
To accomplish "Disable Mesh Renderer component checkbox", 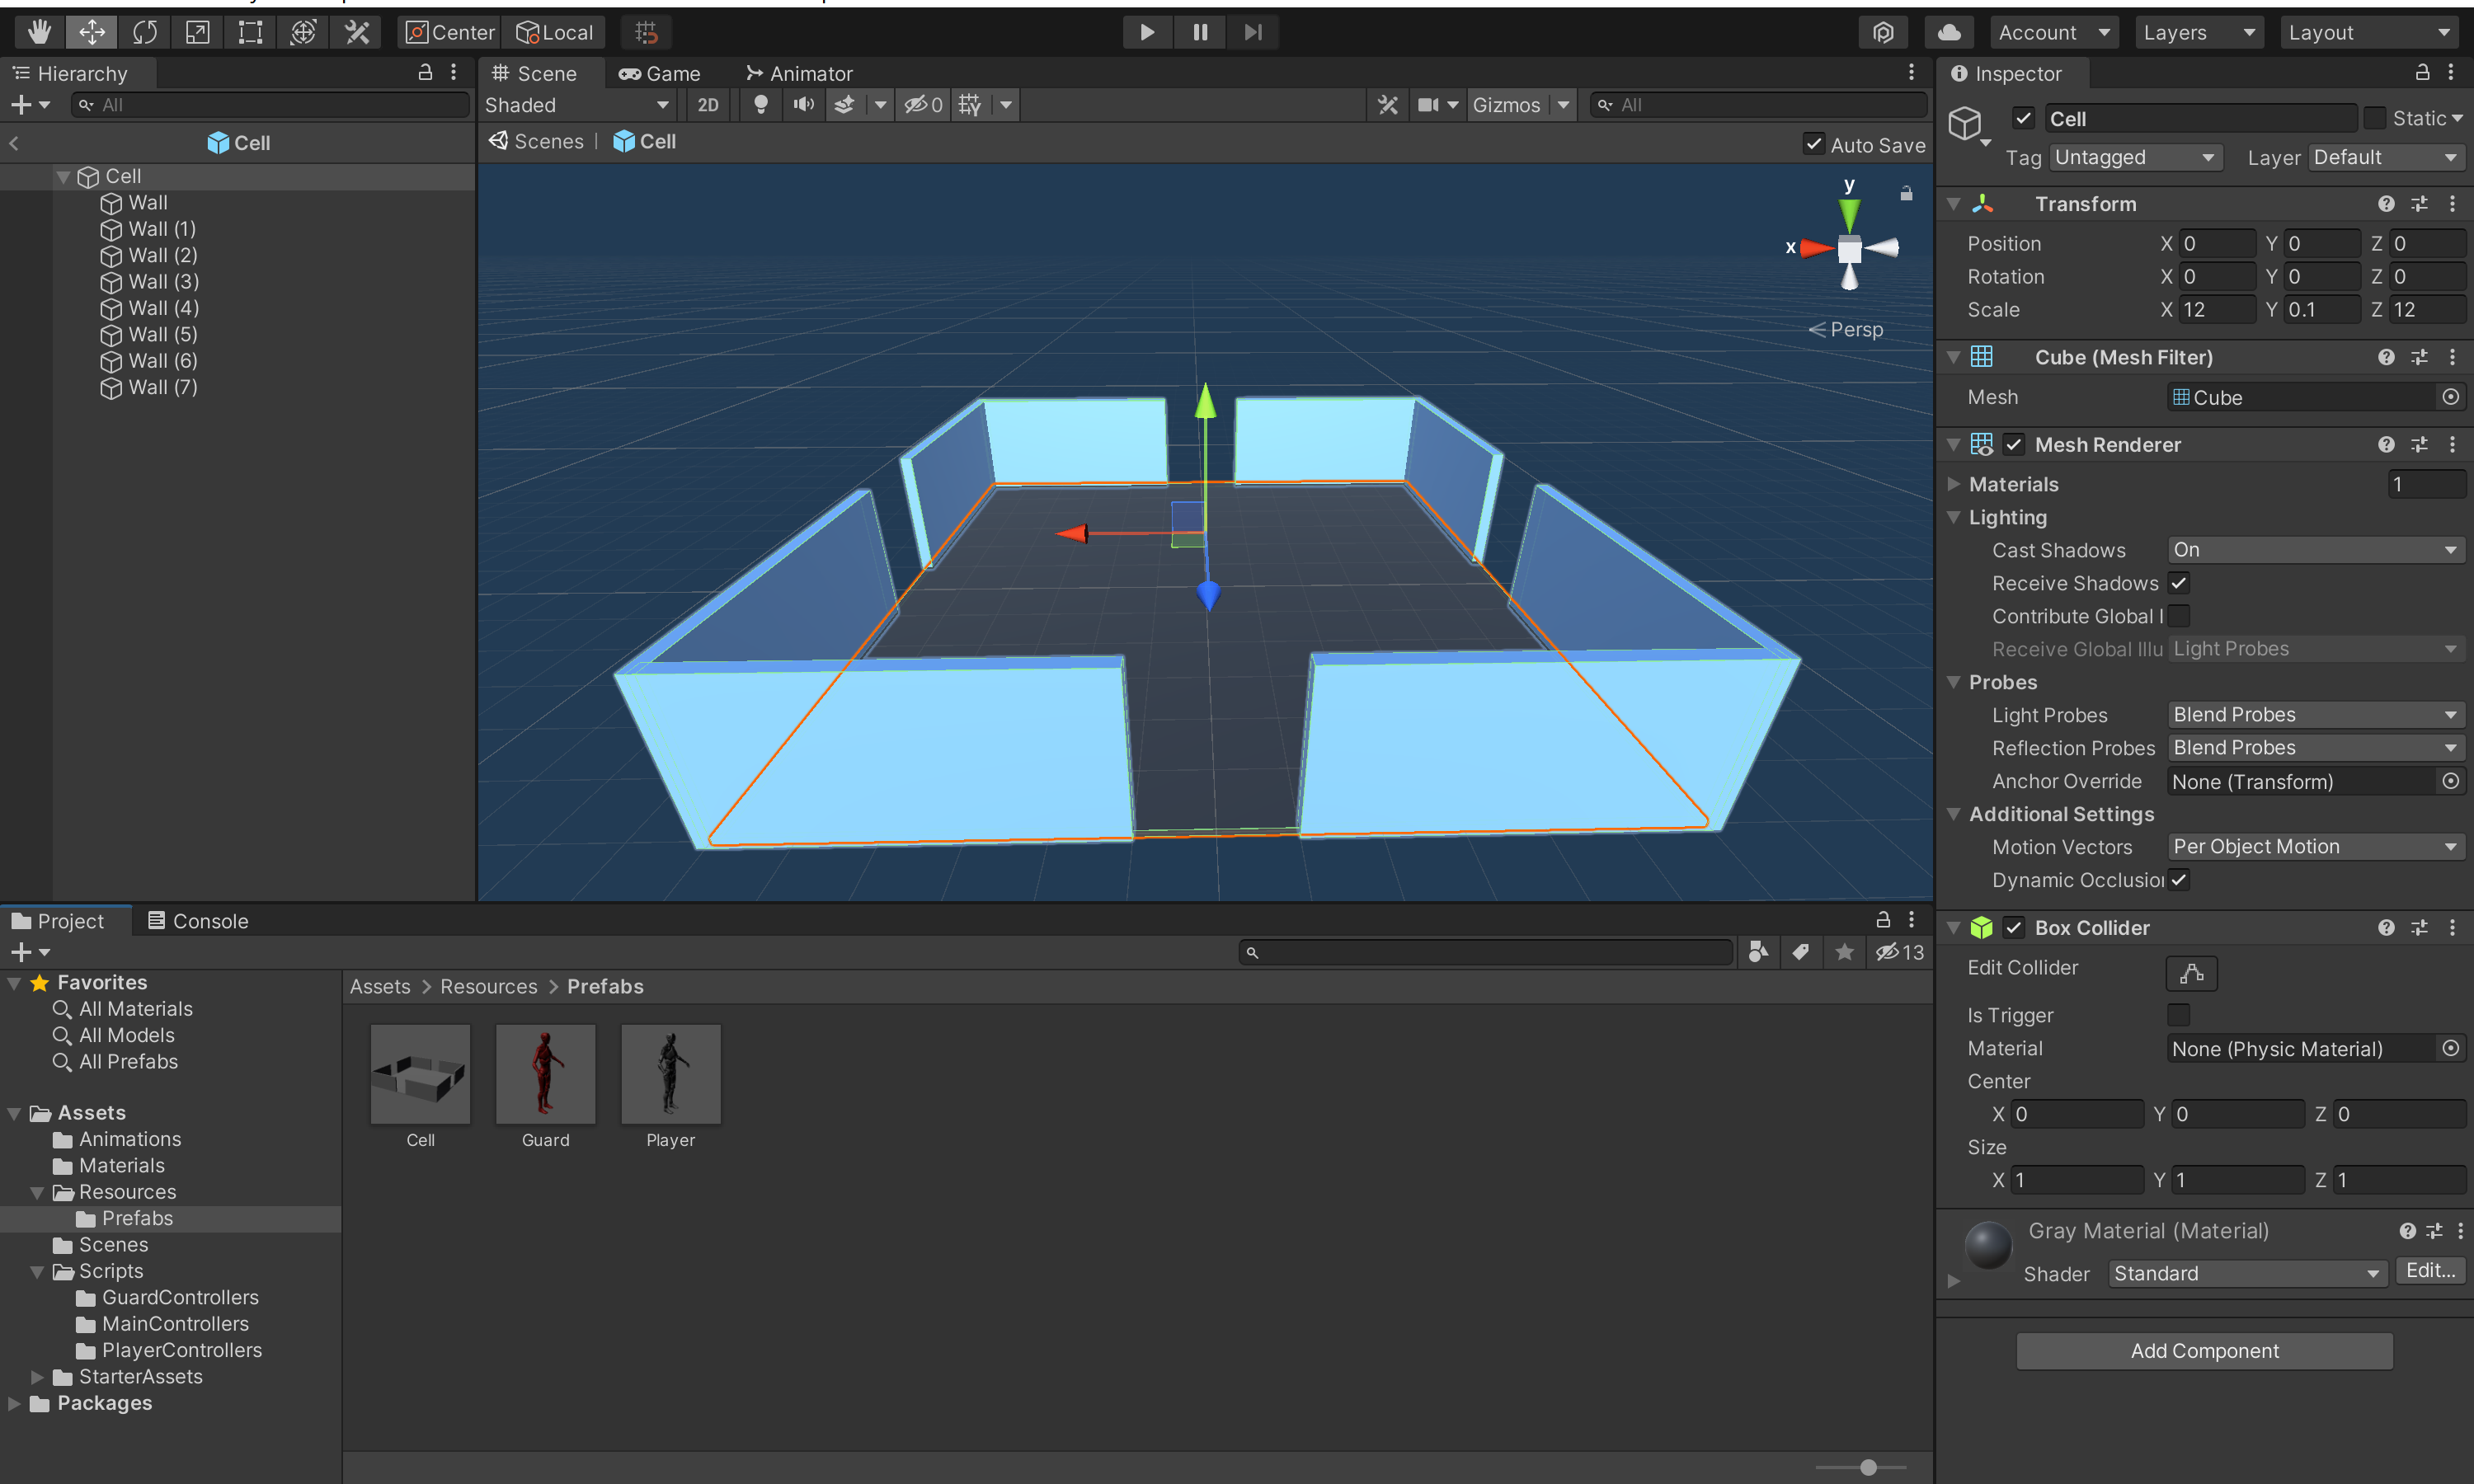I will coord(2014,445).
